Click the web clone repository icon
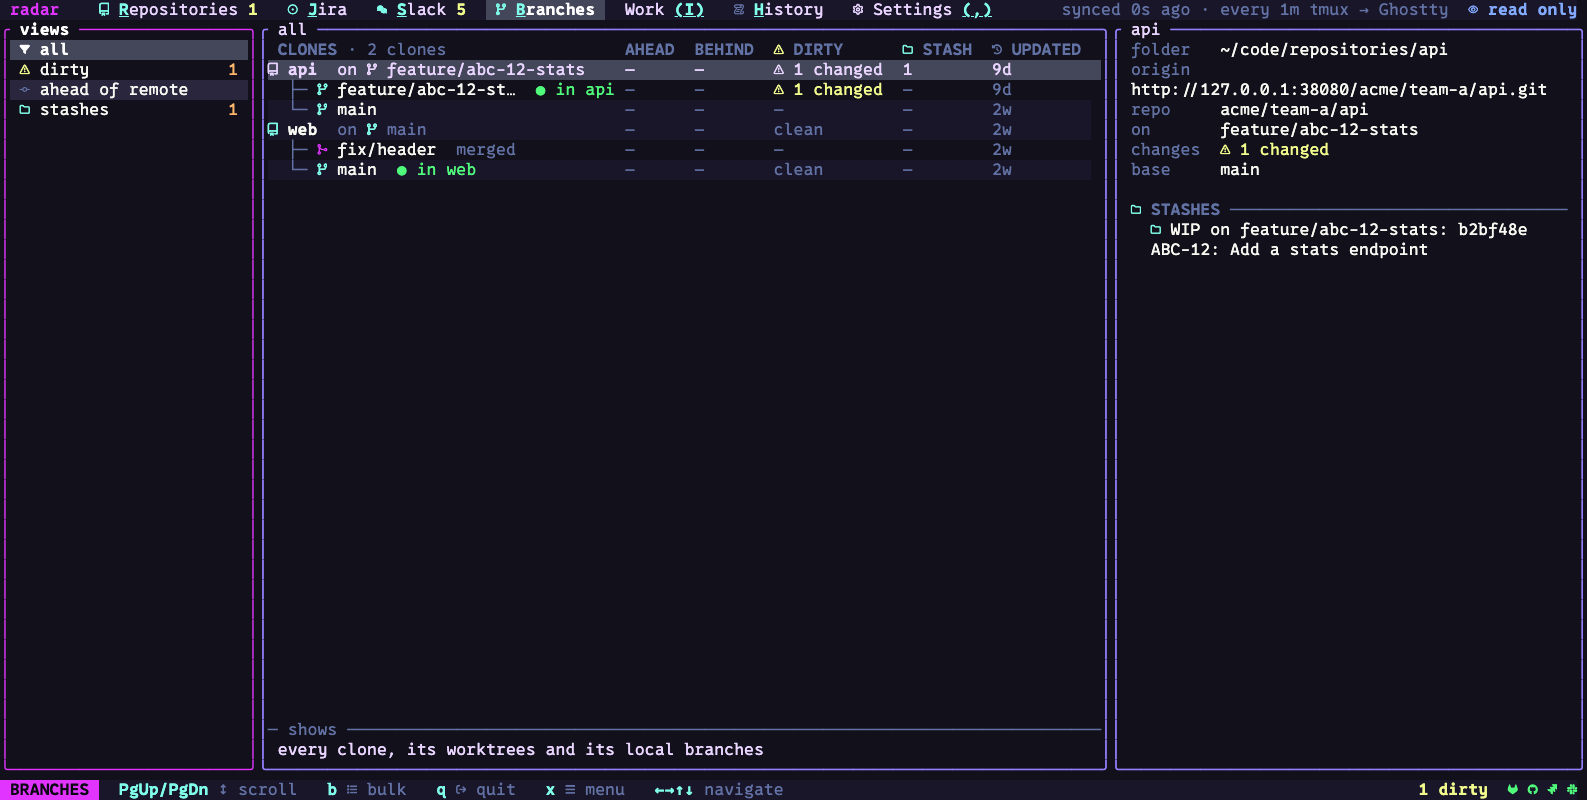 click(x=273, y=130)
